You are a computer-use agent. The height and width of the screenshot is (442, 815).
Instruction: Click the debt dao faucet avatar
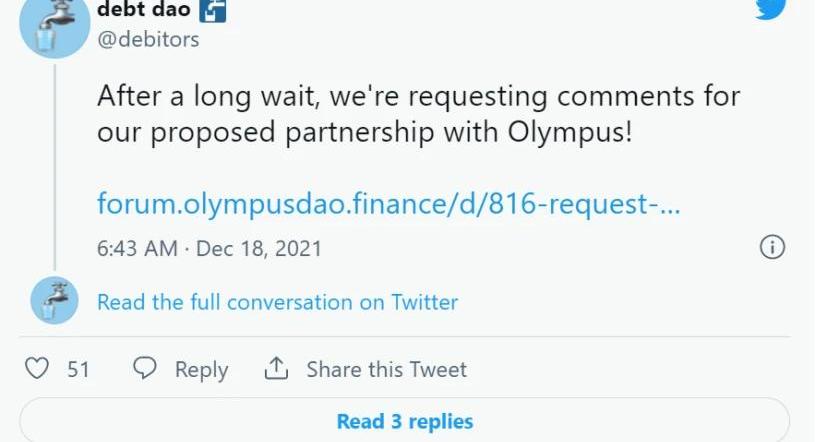pyautogui.click(x=54, y=24)
